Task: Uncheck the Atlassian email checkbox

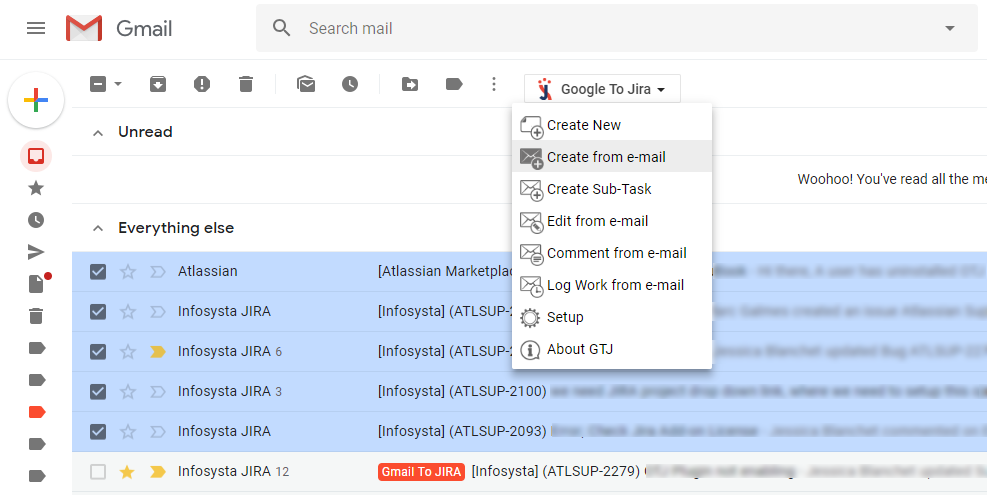Action: coord(98,271)
